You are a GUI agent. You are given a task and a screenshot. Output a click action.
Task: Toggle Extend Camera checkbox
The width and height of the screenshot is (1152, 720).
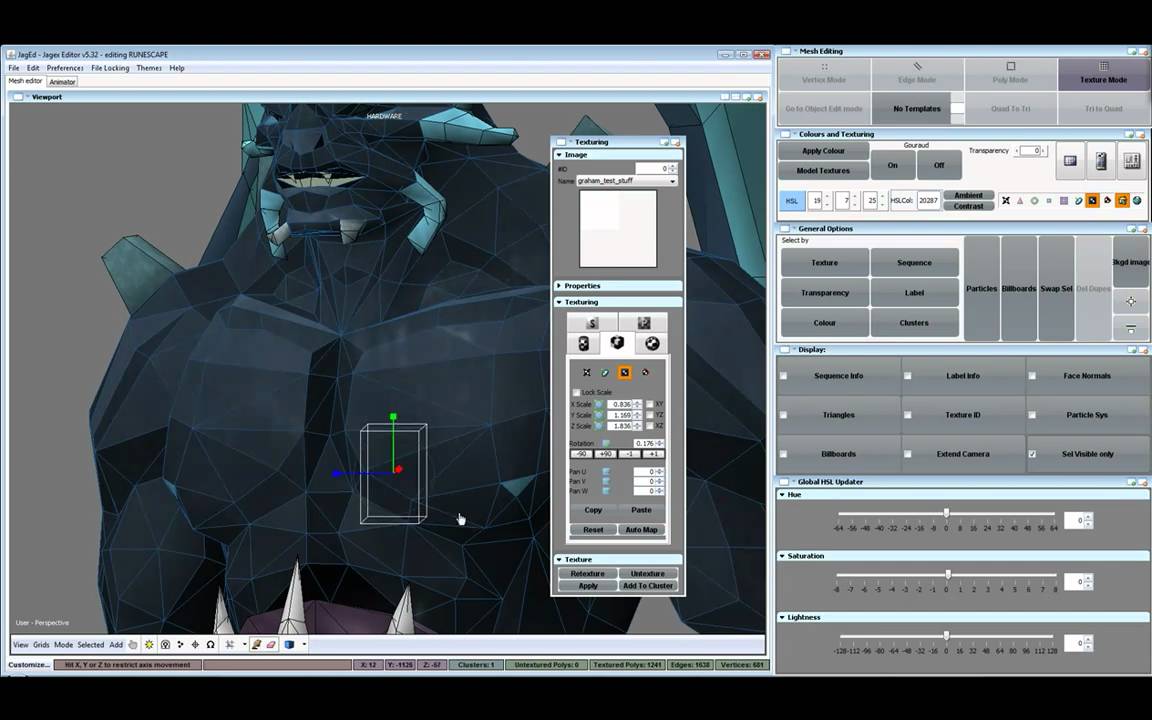point(907,454)
